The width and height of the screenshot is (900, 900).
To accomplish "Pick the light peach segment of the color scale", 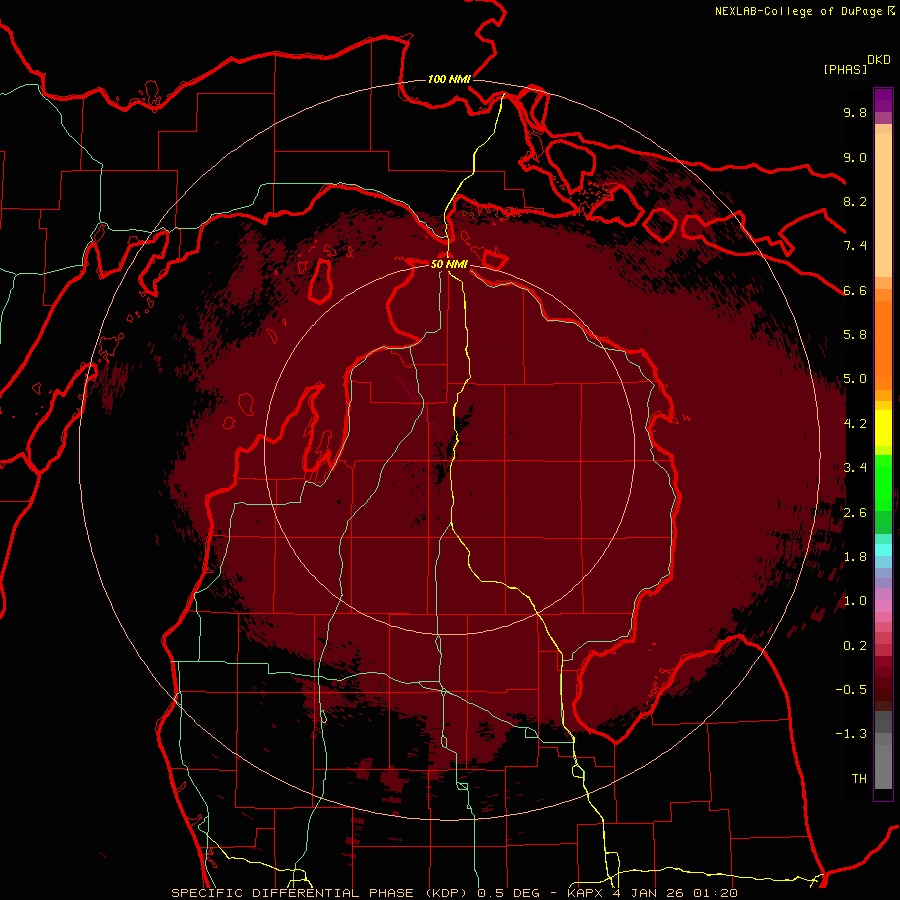I will click(x=883, y=207).
